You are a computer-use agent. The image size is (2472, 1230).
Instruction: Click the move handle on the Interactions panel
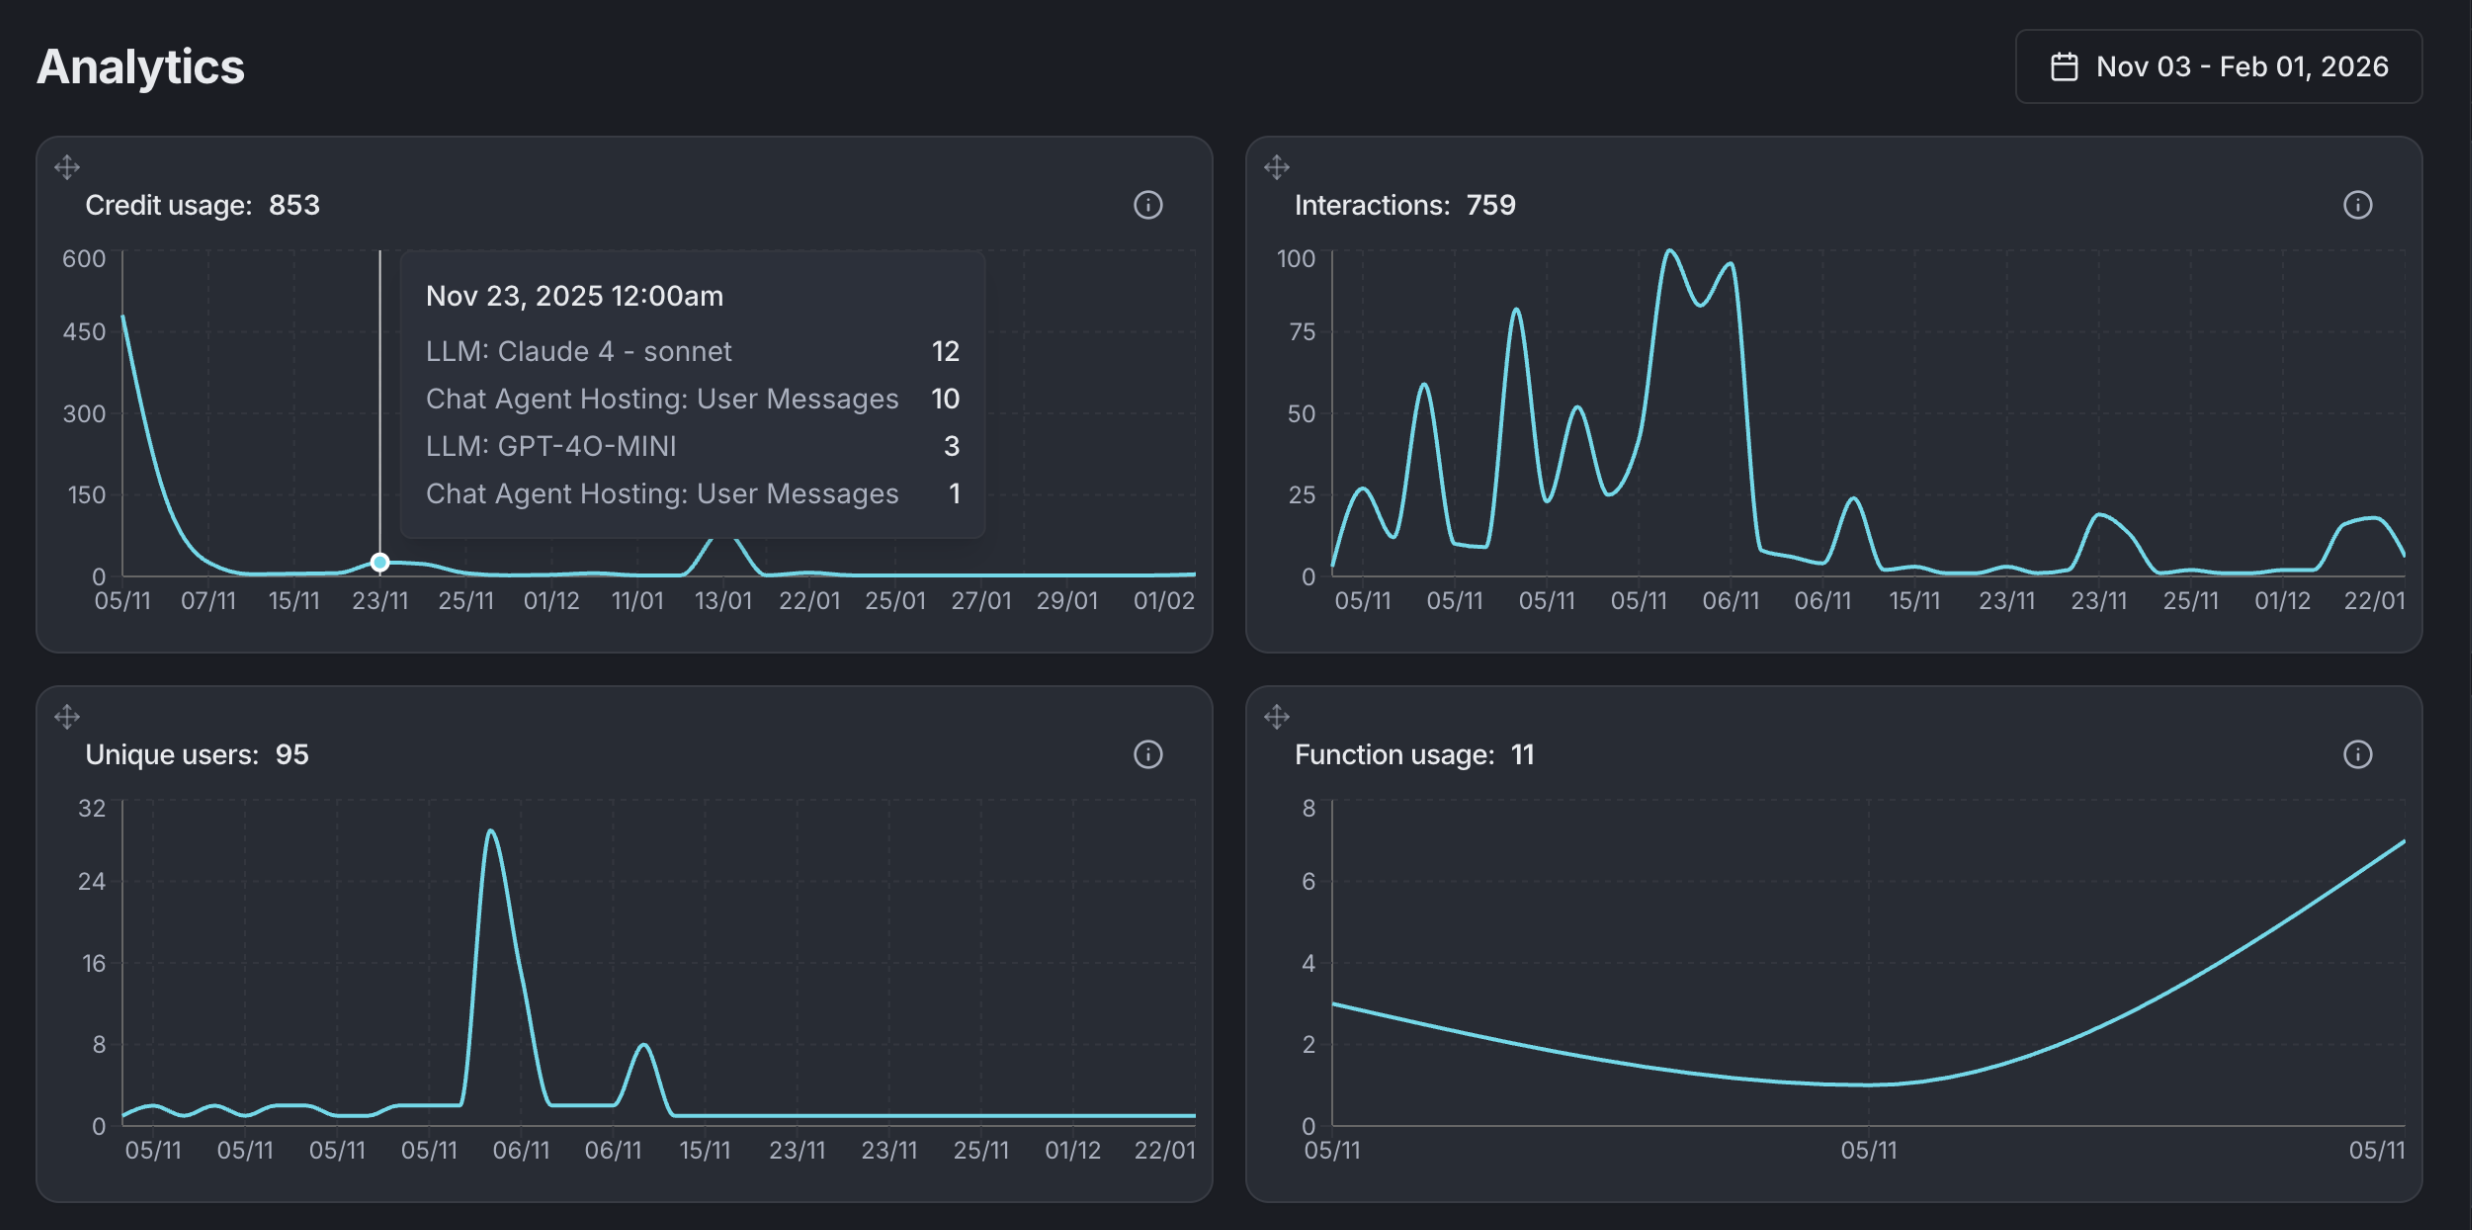click(1277, 167)
